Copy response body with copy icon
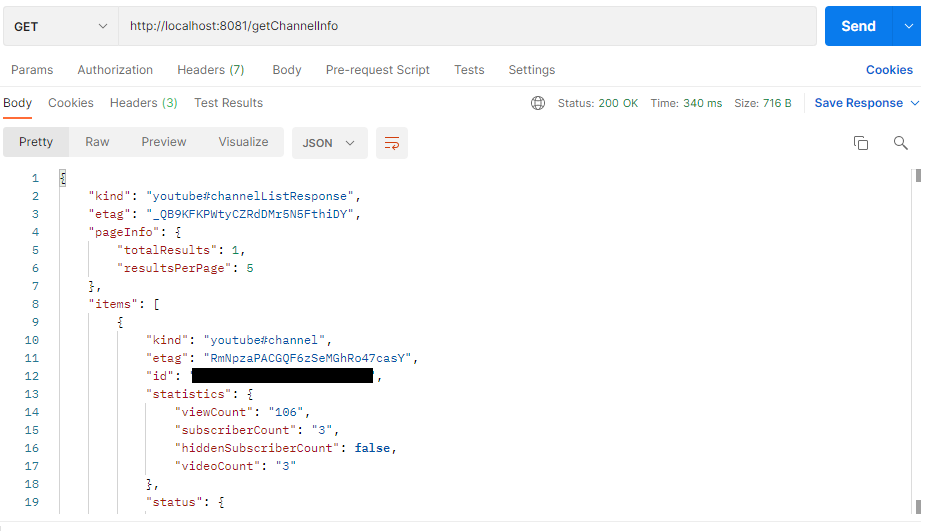The image size is (927, 531). click(860, 143)
